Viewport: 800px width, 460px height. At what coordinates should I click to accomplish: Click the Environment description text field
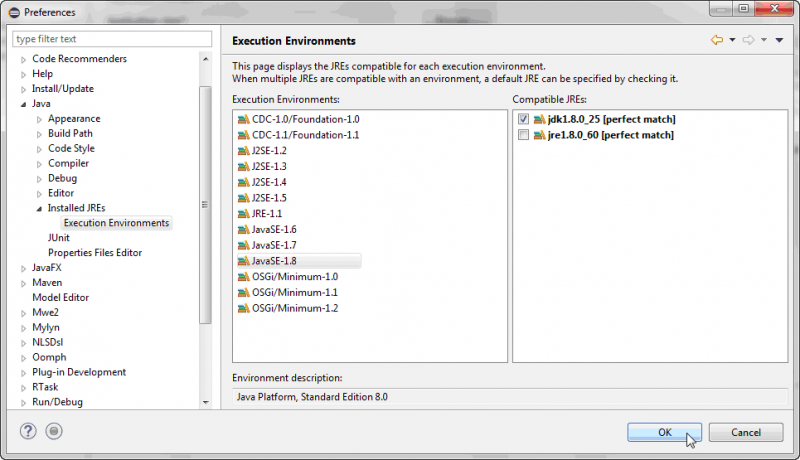coord(510,397)
